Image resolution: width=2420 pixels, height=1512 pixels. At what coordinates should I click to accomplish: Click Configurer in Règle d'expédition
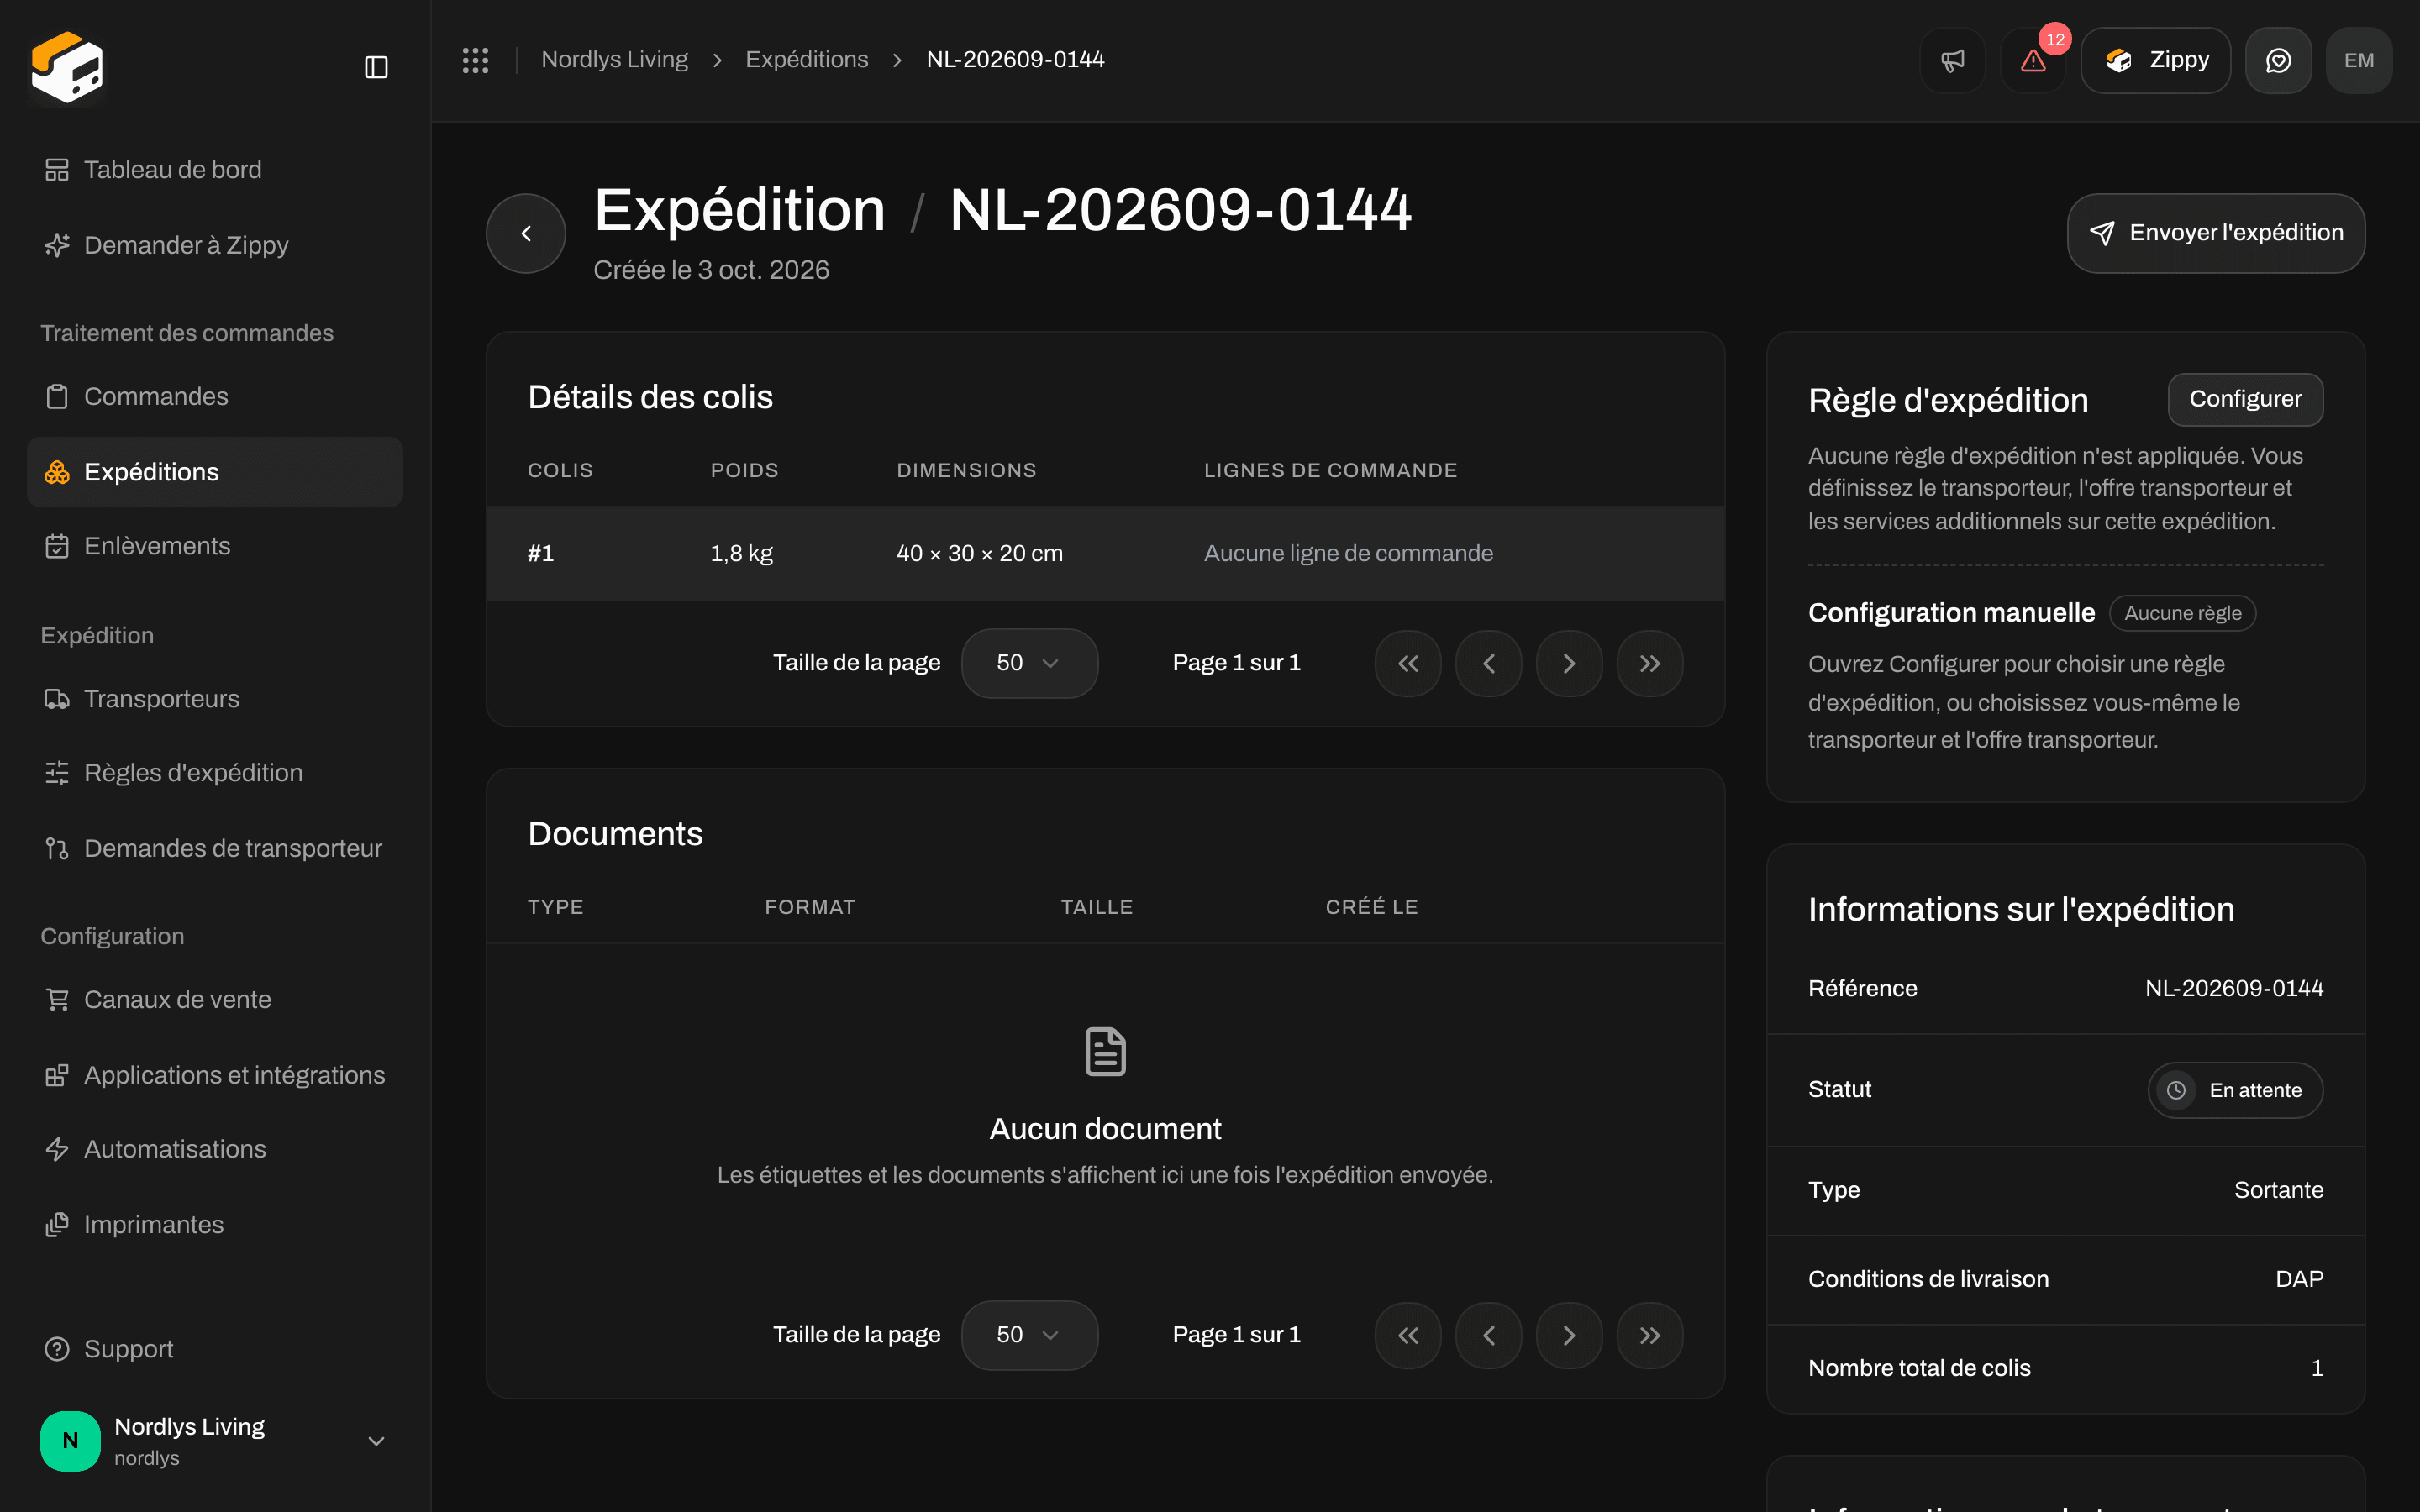tap(2245, 399)
